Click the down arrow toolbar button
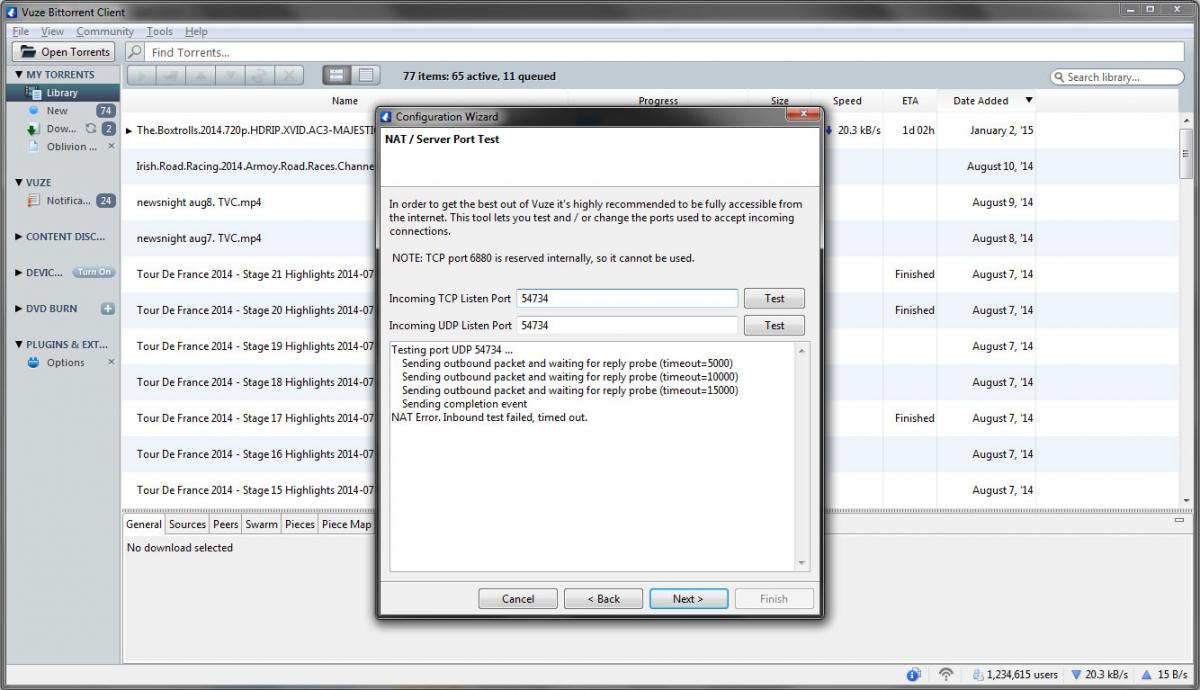Image resolution: width=1200 pixels, height=690 pixels. [x=230, y=75]
